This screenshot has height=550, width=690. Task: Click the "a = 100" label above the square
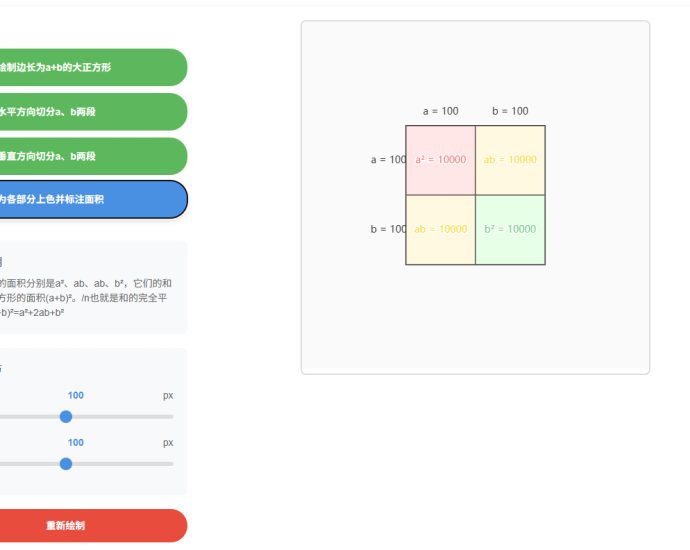click(441, 111)
